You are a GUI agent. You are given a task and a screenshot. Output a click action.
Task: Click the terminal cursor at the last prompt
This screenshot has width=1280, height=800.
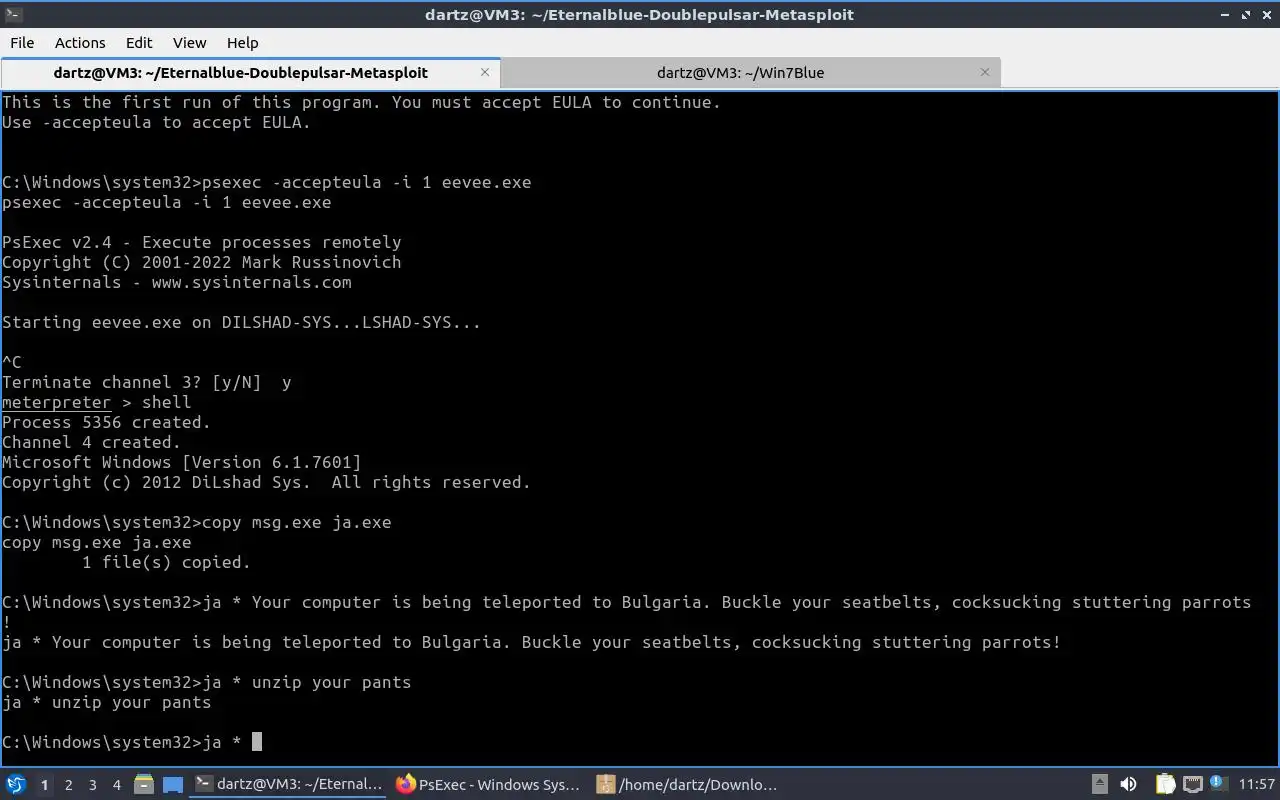[257, 742]
